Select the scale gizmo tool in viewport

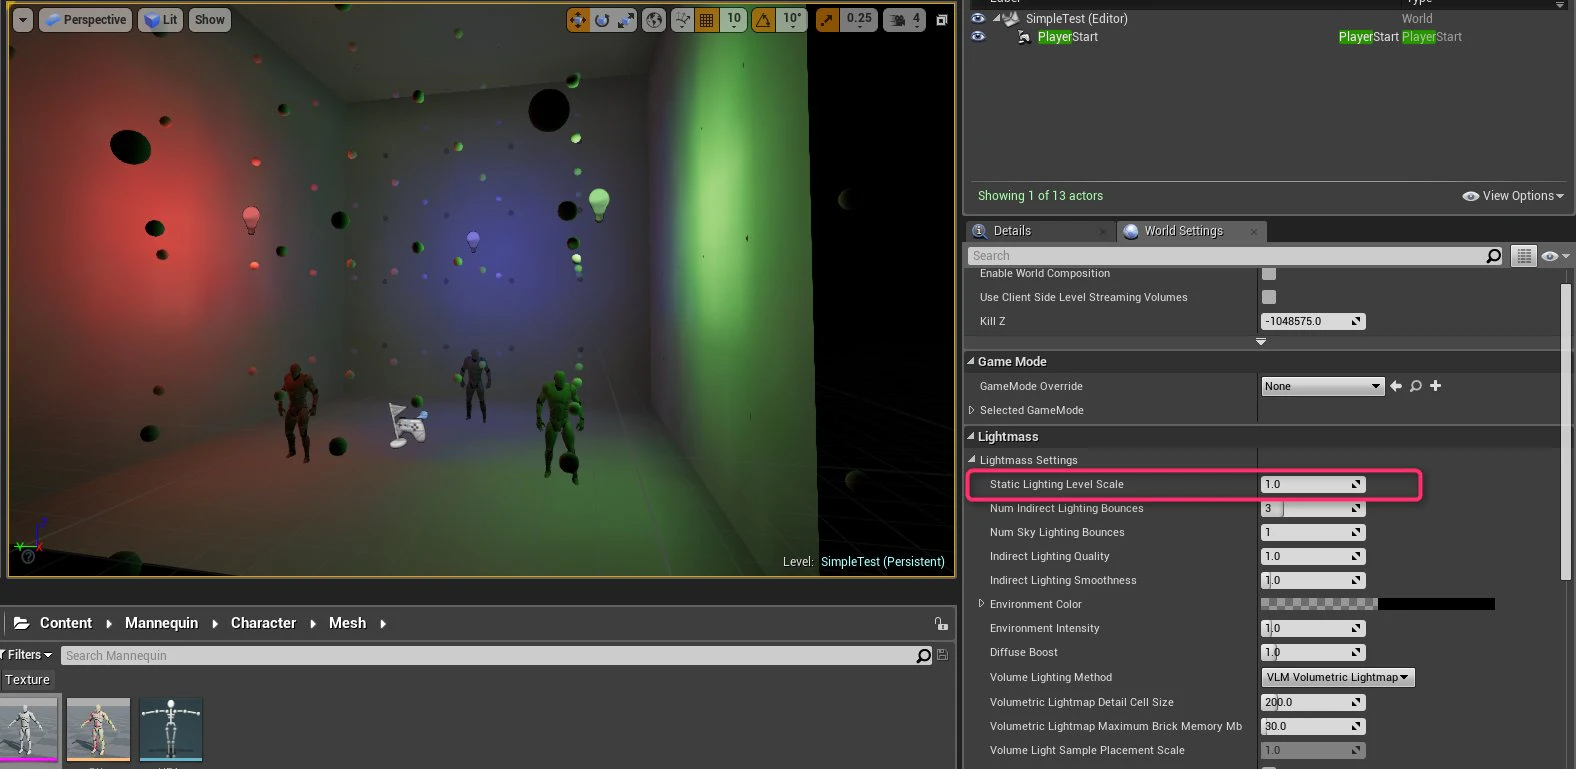point(626,20)
